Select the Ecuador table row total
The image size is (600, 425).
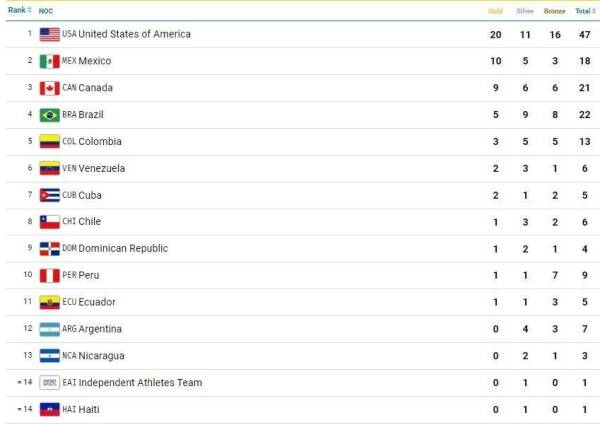click(x=583, y=302)
